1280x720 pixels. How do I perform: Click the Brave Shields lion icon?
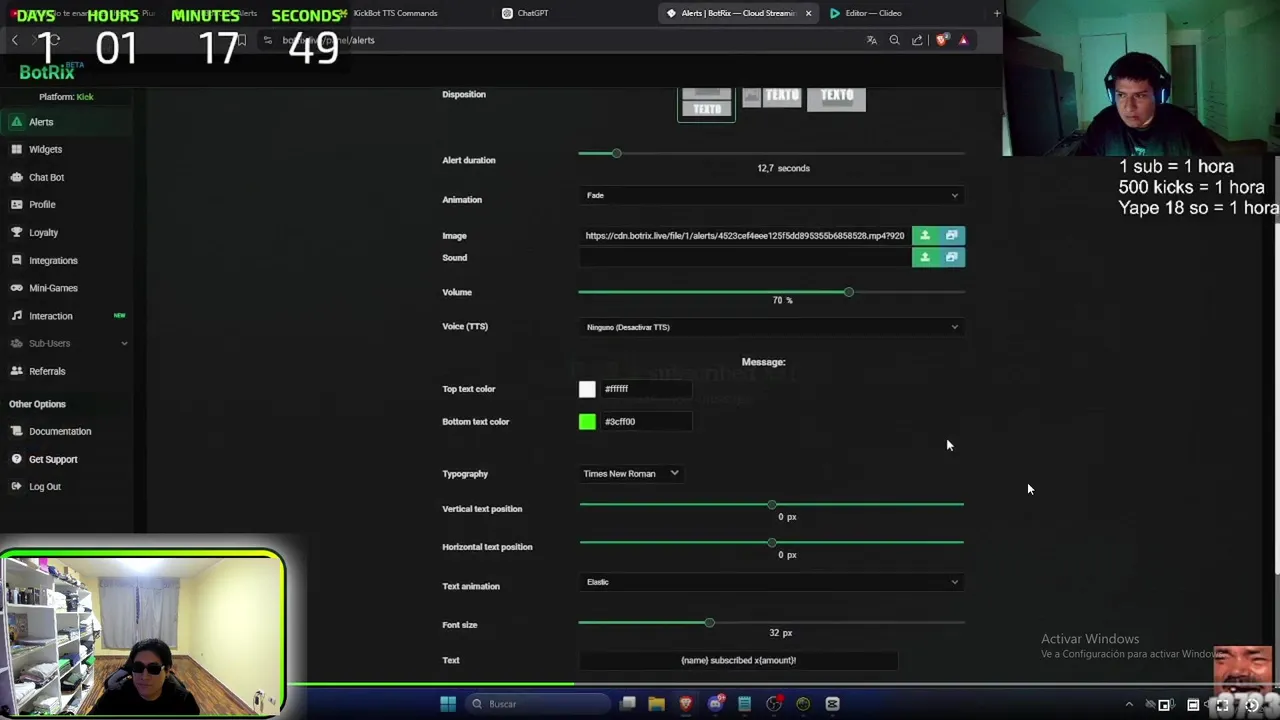pyautogui.click(x=941, y=40)
